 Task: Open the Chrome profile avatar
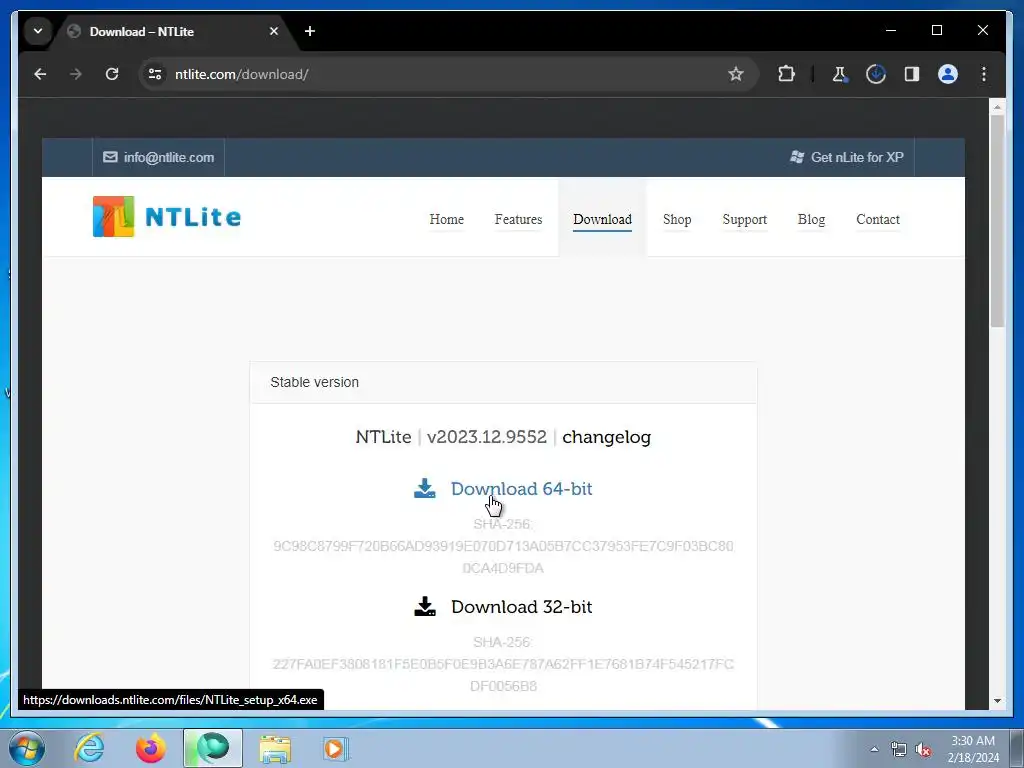tap(948, 74)
